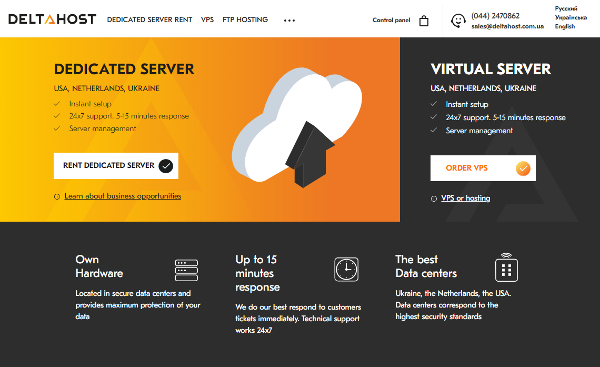
Task: Click black checkmark circle on Rent Dedicated Server
Action: (x=166, y=166)
